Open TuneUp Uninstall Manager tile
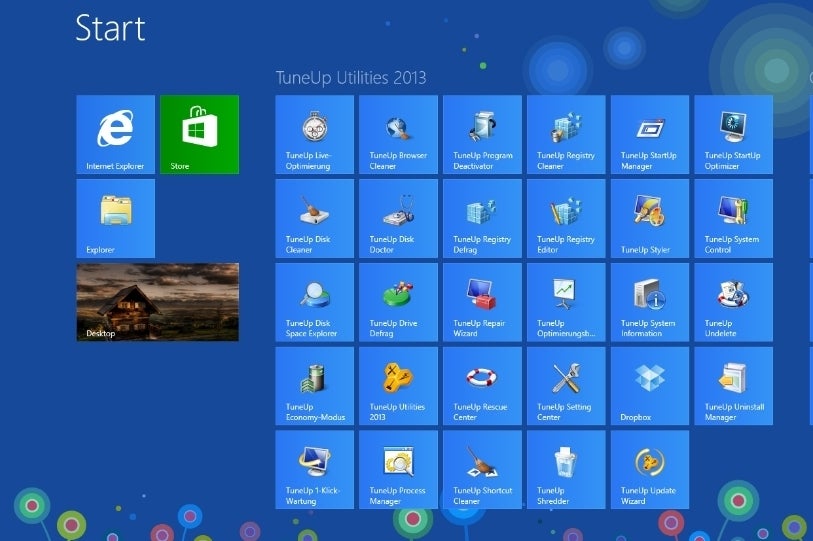This screenshot has height=541, width=813. [x=734, y=386]
